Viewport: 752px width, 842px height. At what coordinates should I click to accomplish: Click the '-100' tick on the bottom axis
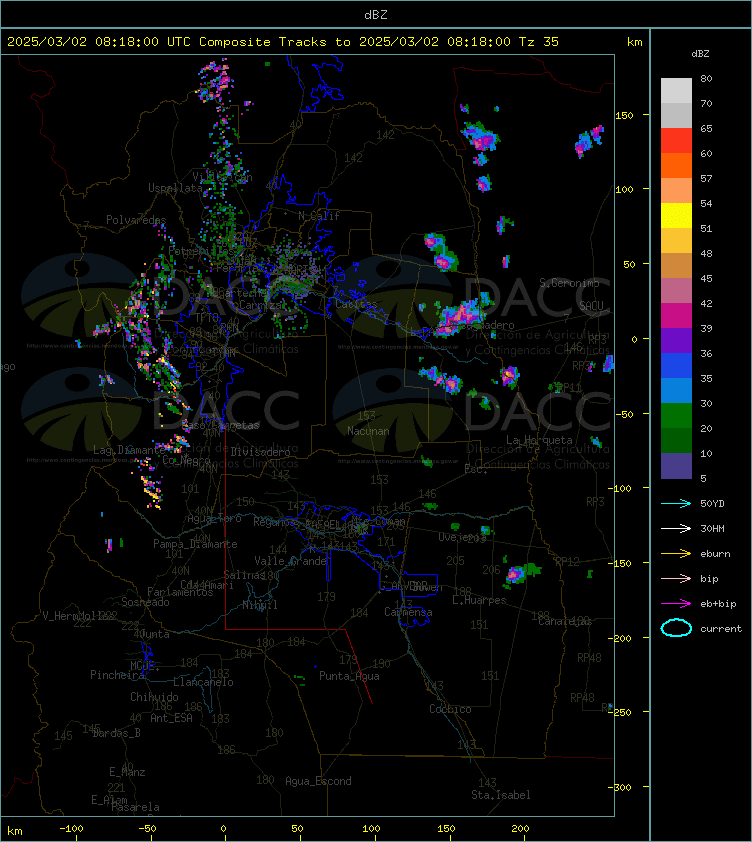coord(71,829)
